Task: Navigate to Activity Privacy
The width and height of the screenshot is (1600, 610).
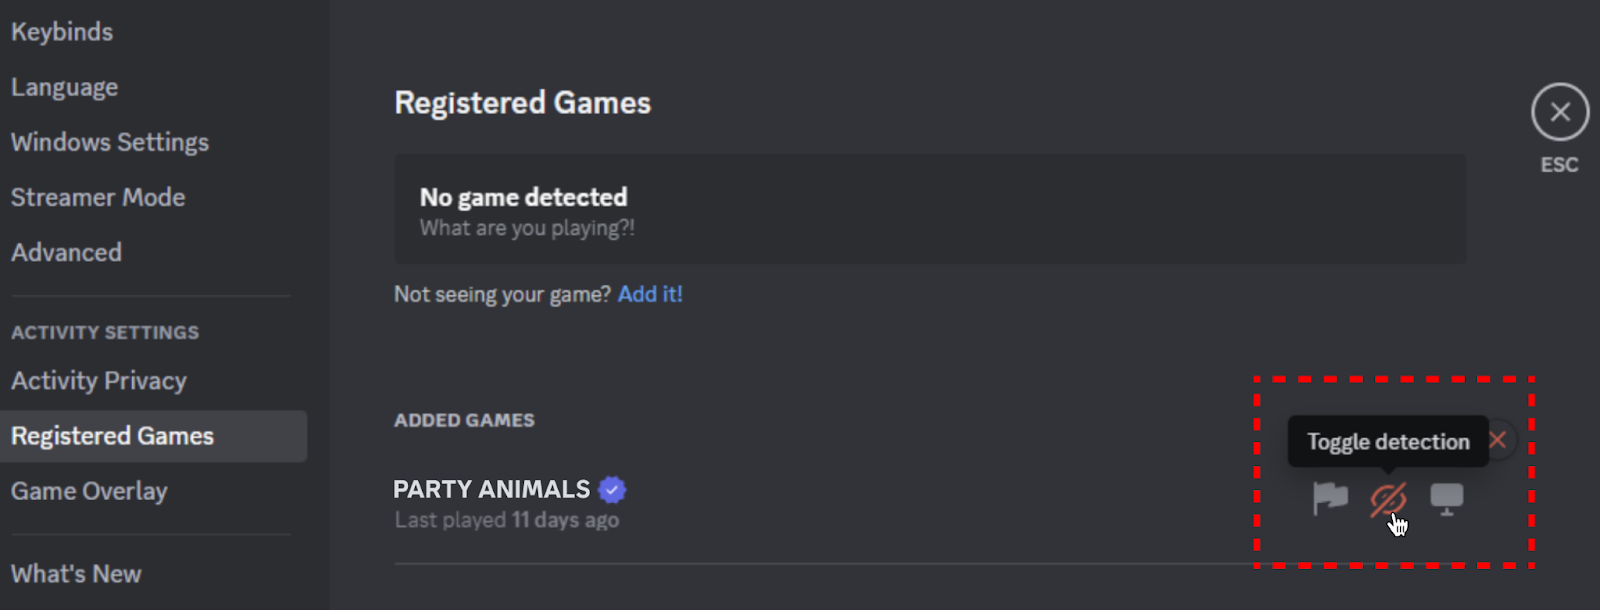Action: (x=99, y=381)
